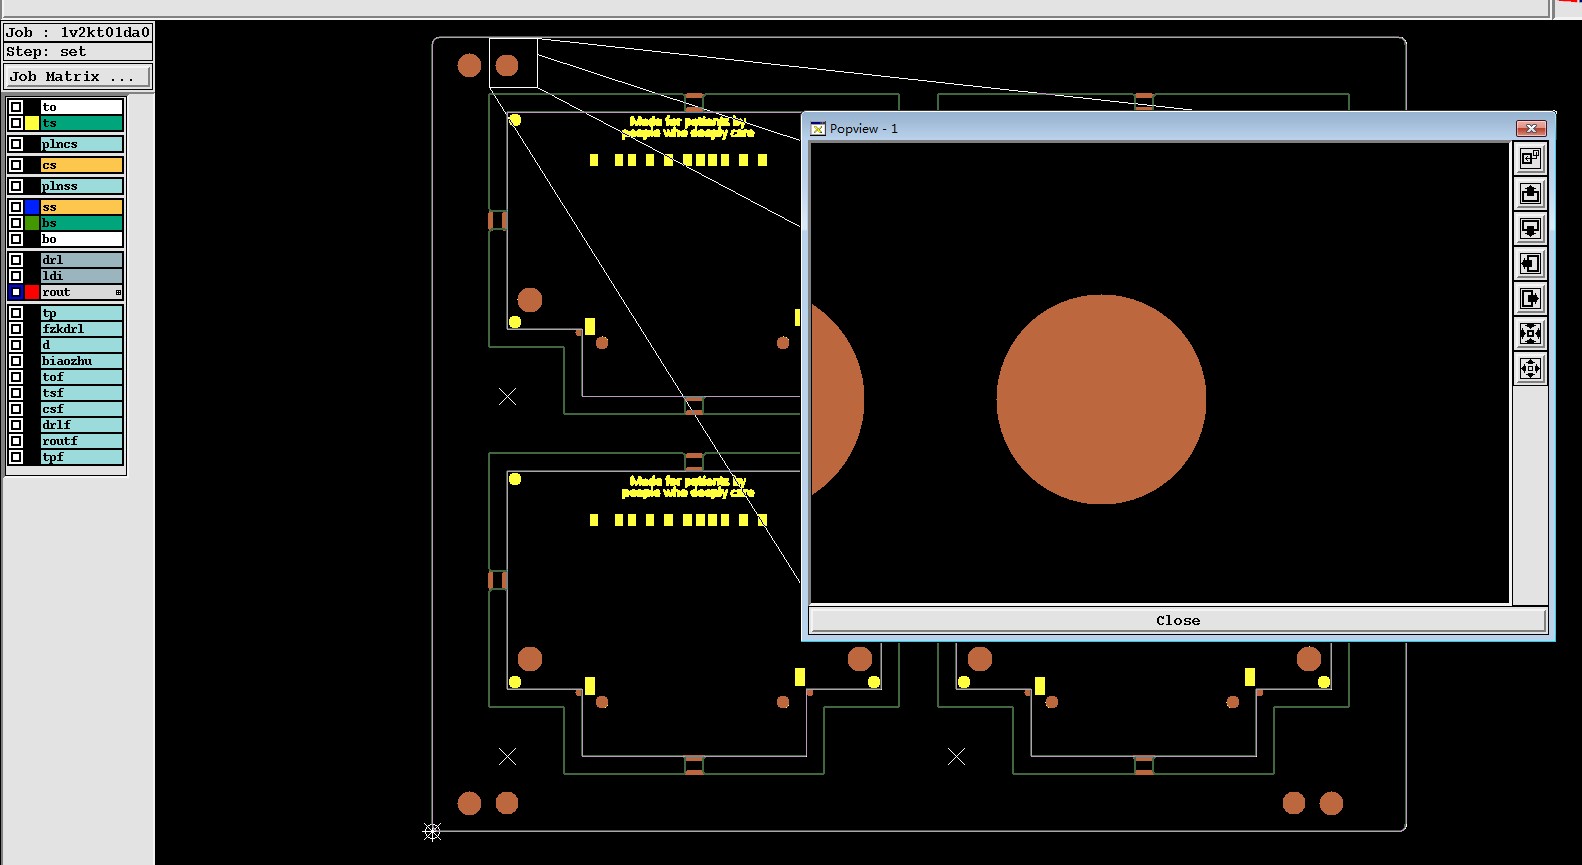
Task: Open the Job Matrix
Action: tap(78, 76)
